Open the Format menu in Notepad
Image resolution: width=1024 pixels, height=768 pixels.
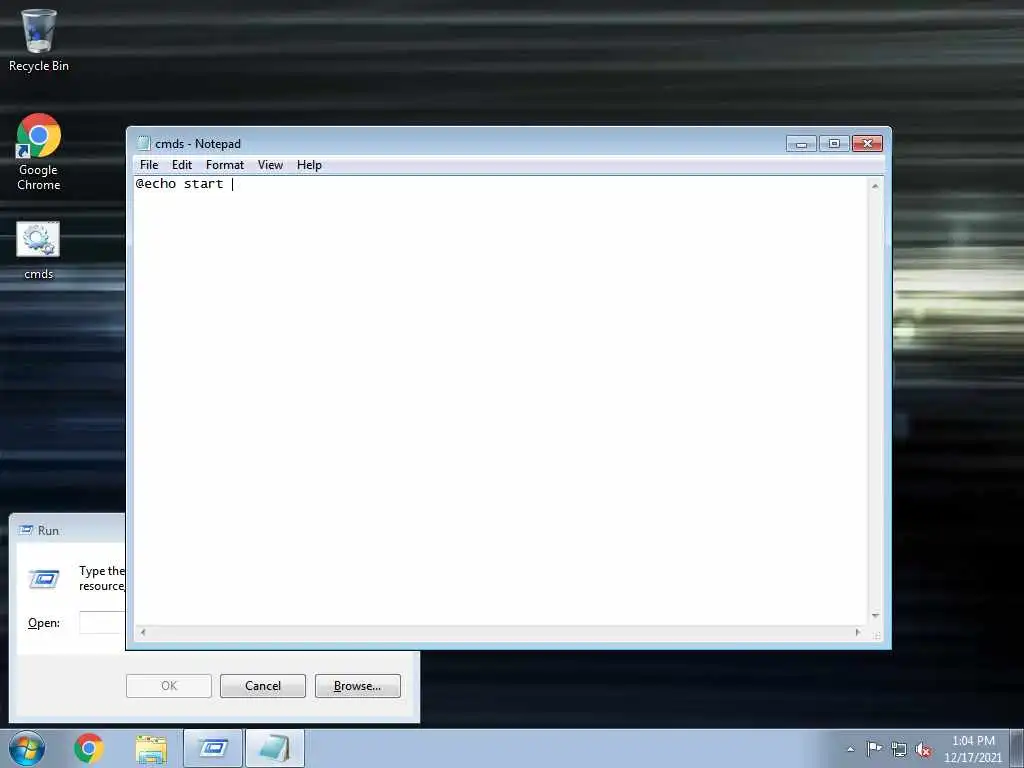[225, 165]
